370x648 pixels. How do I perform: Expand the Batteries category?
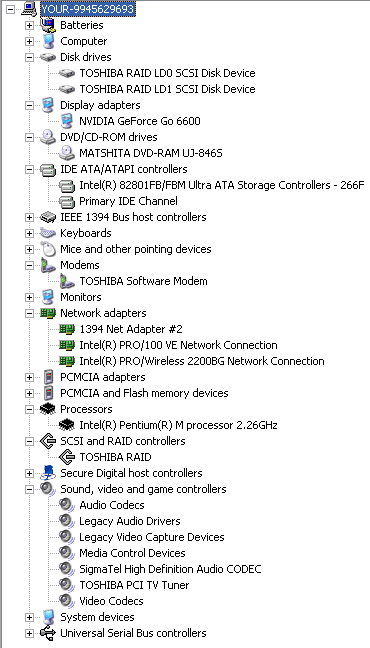29,26
